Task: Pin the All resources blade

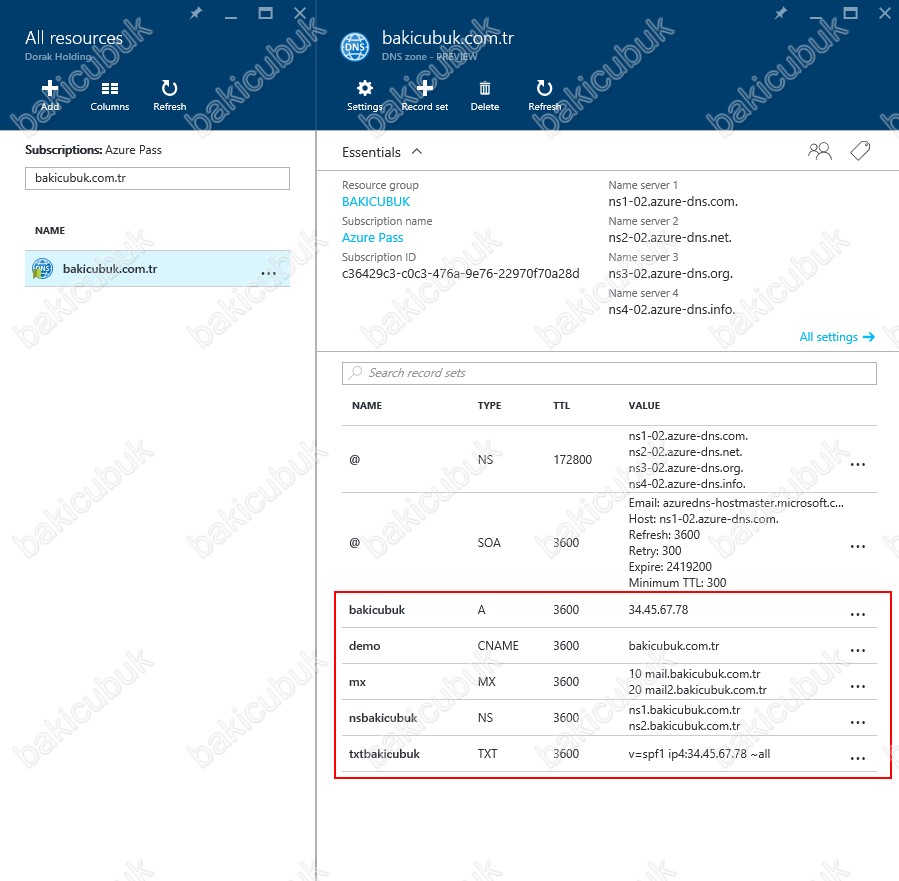Action: pos(196,13)
